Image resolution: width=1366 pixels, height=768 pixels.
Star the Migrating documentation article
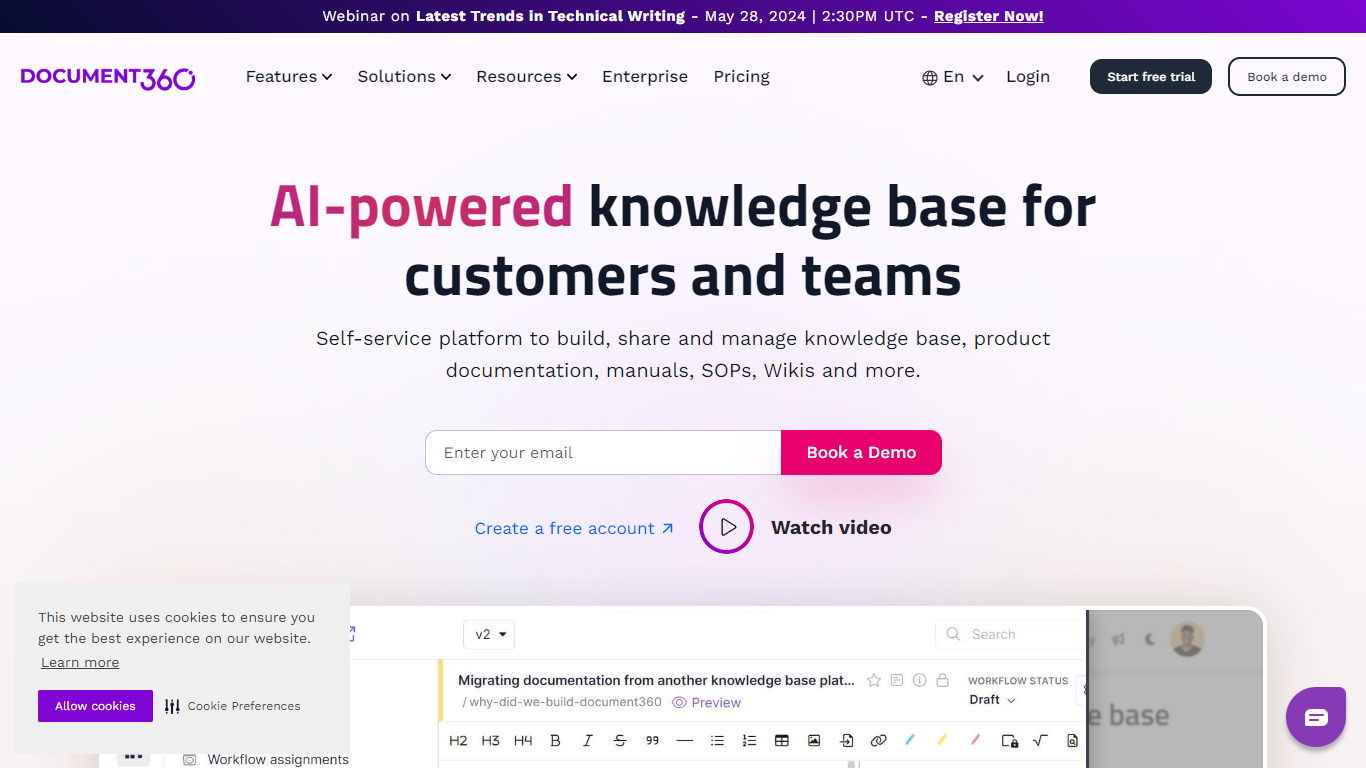[x=874, y=680]
